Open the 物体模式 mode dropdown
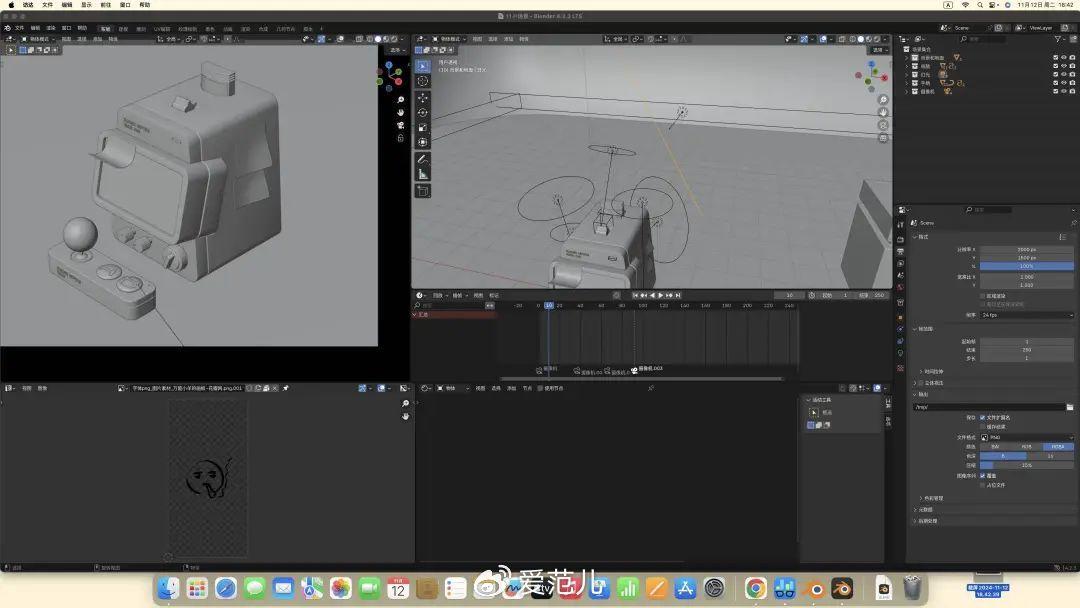Image resolution: width=1080 pixels, height=608 pixels. click(x=448, y=39)
